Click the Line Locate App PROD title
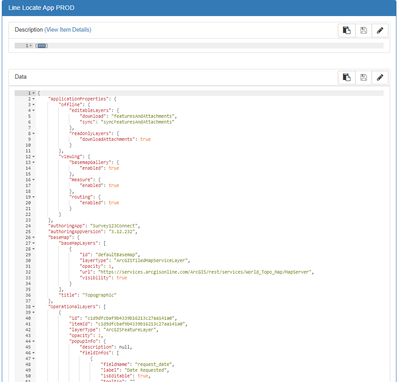 (41, 8)
